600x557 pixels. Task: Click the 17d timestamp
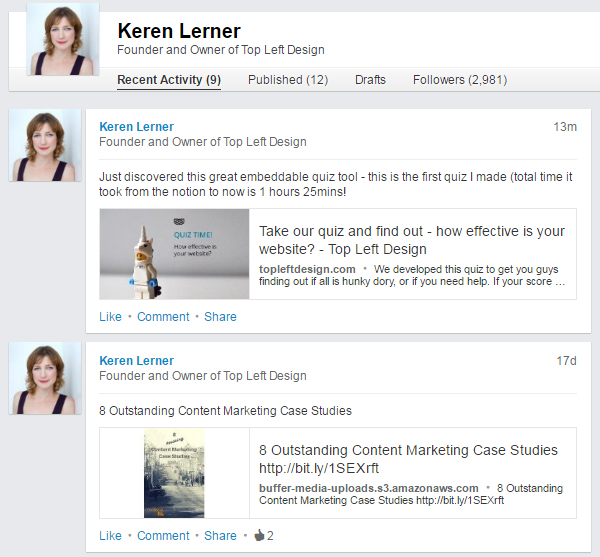tap(566, 361)
